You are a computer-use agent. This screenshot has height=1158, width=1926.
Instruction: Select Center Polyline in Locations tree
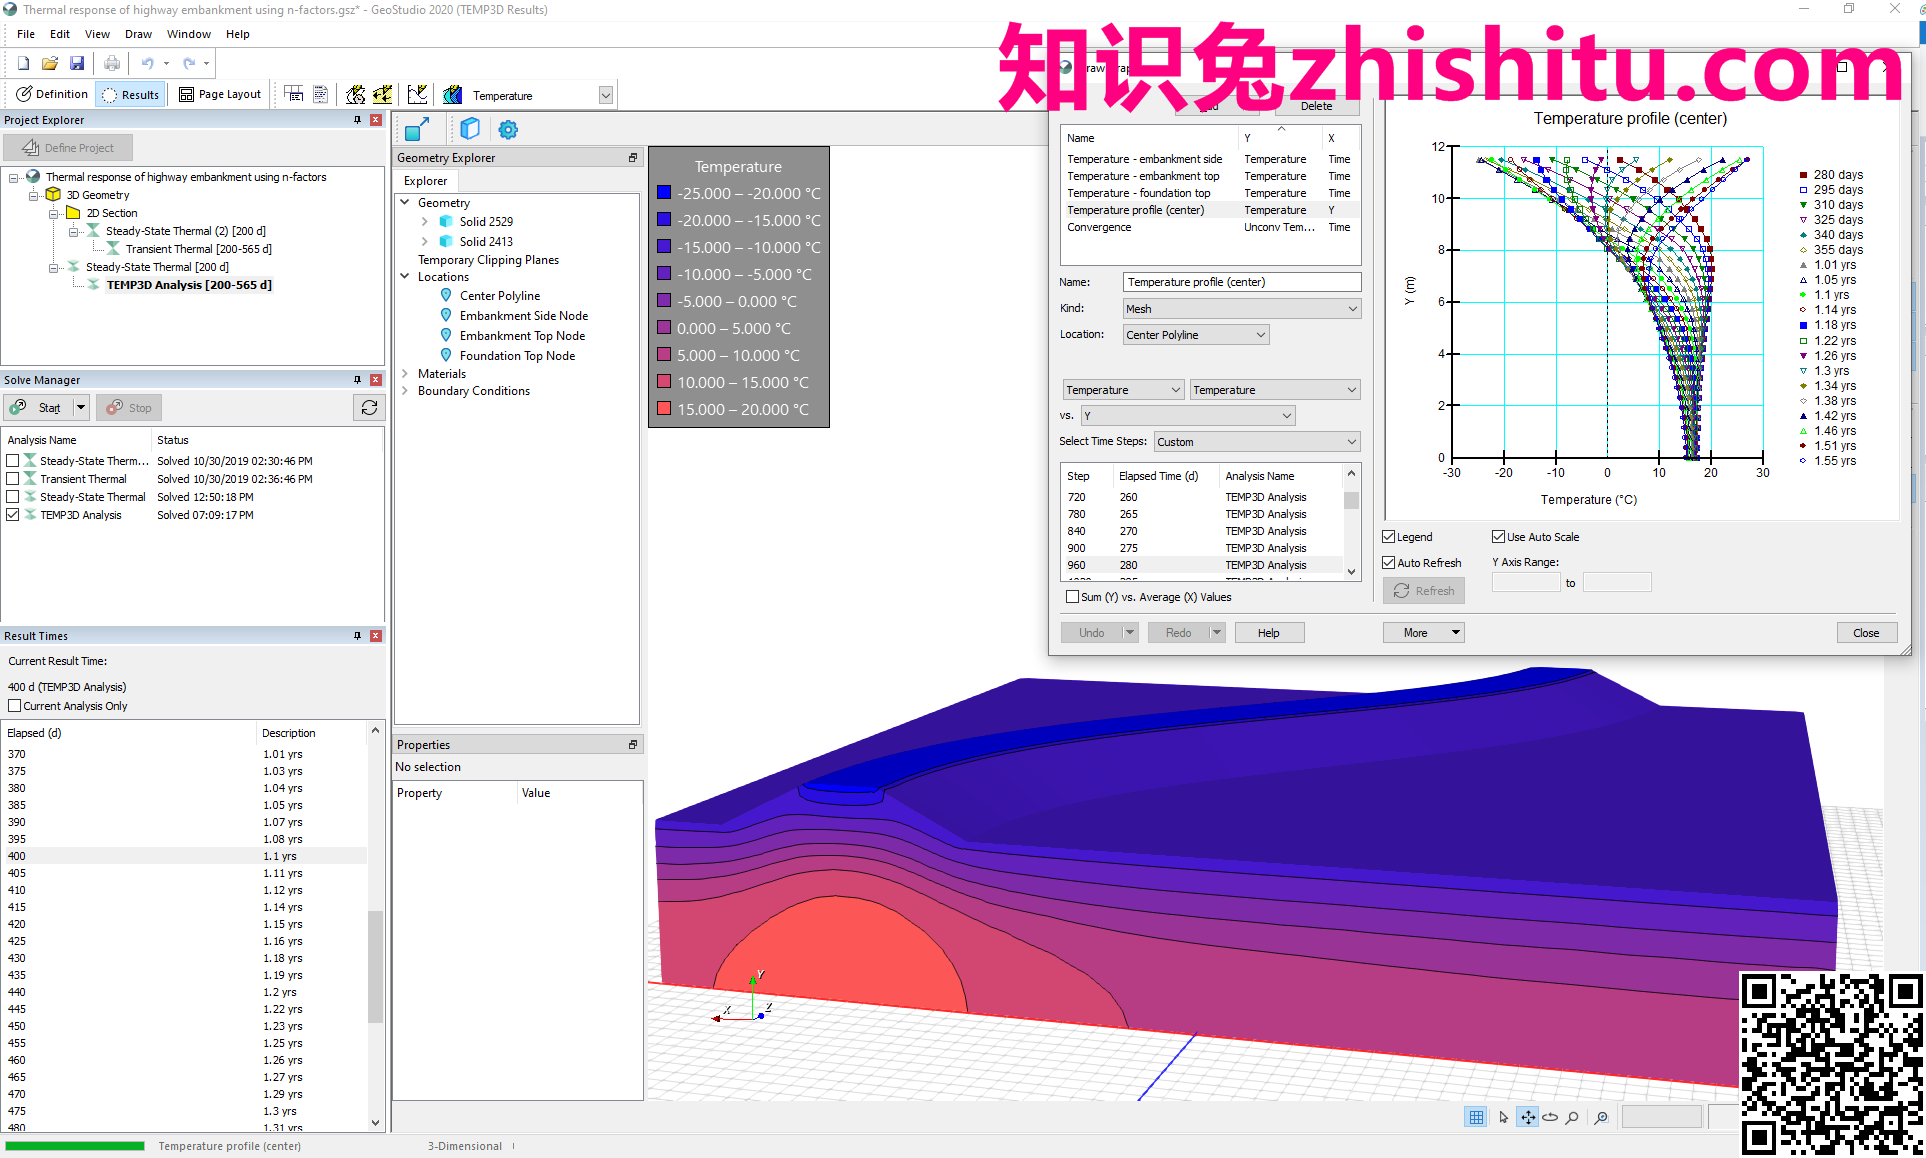499,296
